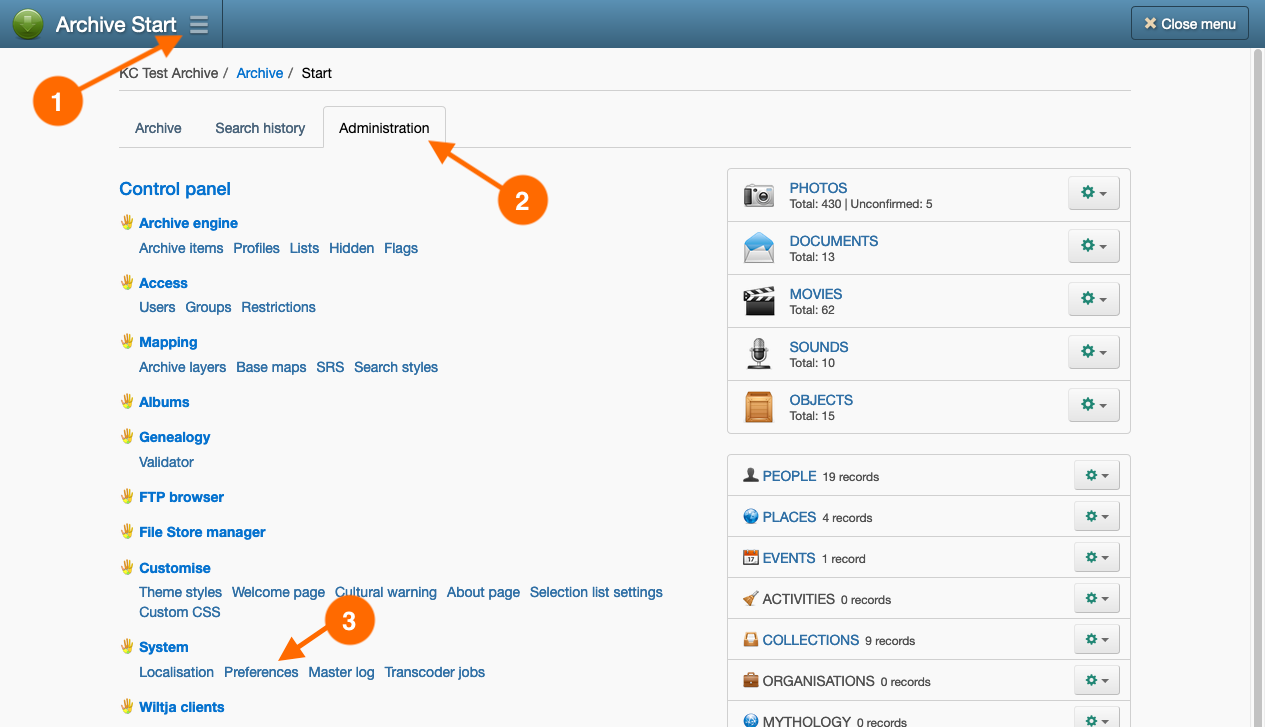Click the Objects crate icon
The height and width of the screenshot is (727, 1265).
pyautogui.click(x=759, y=407)
